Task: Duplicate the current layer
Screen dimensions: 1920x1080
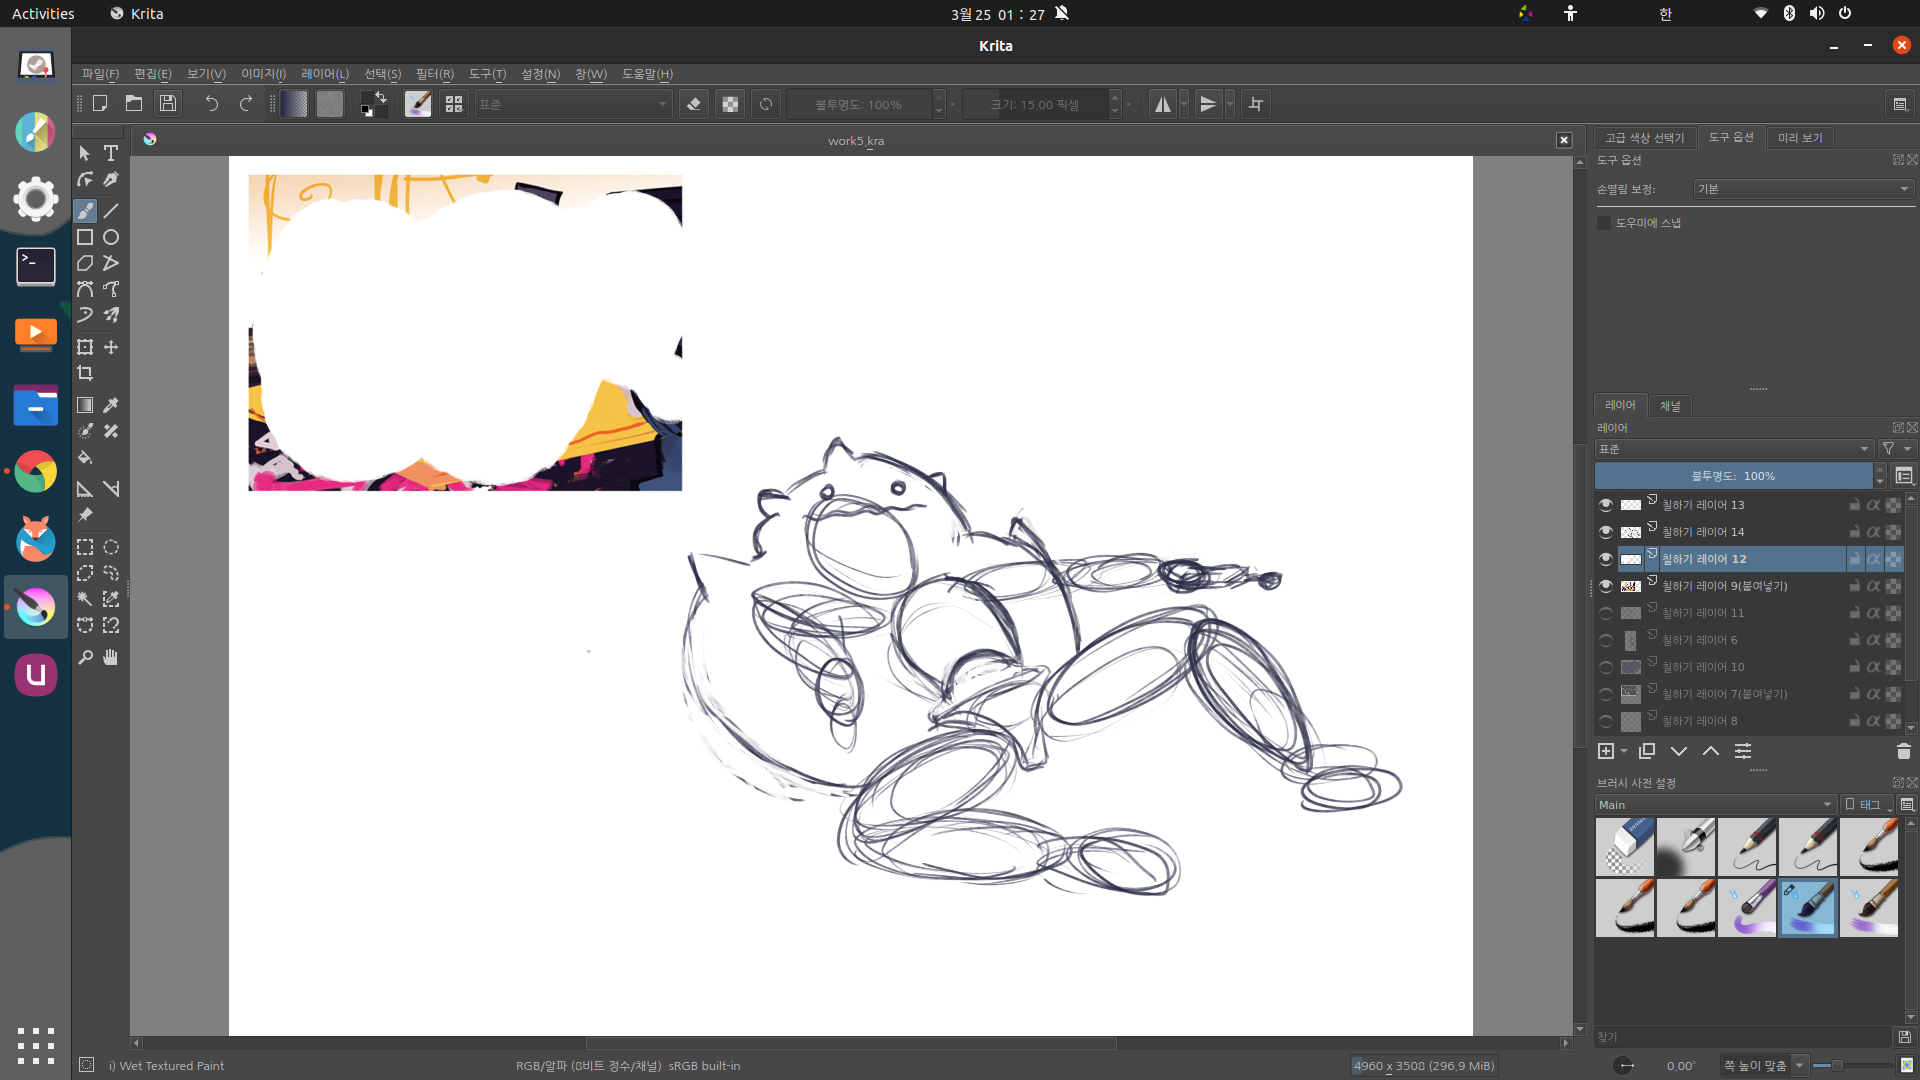Action: click(x=1647, y=751)
